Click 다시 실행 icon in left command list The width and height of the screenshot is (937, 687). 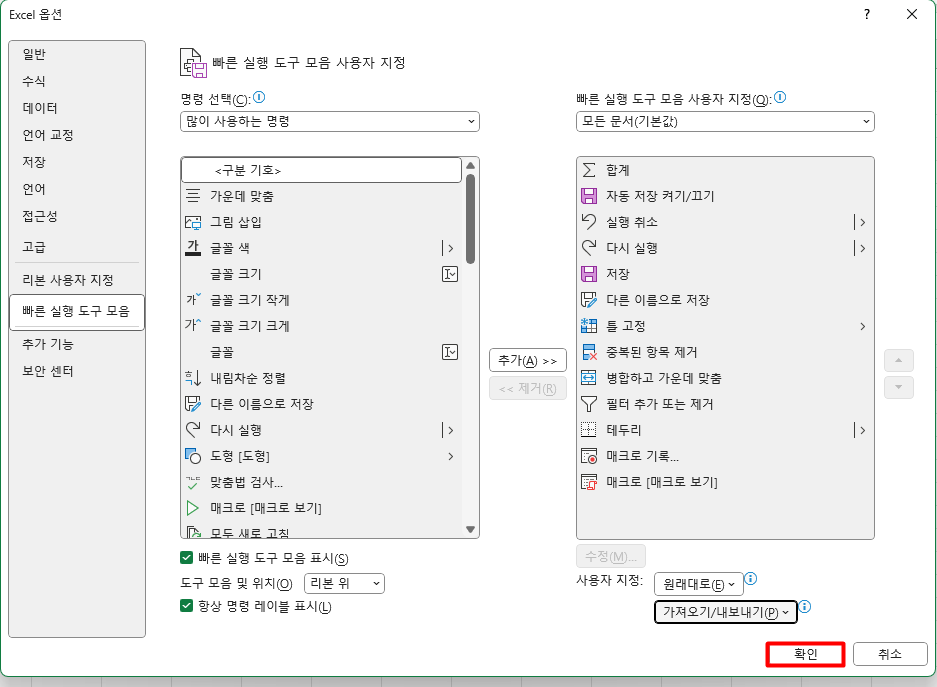[193, 430]
